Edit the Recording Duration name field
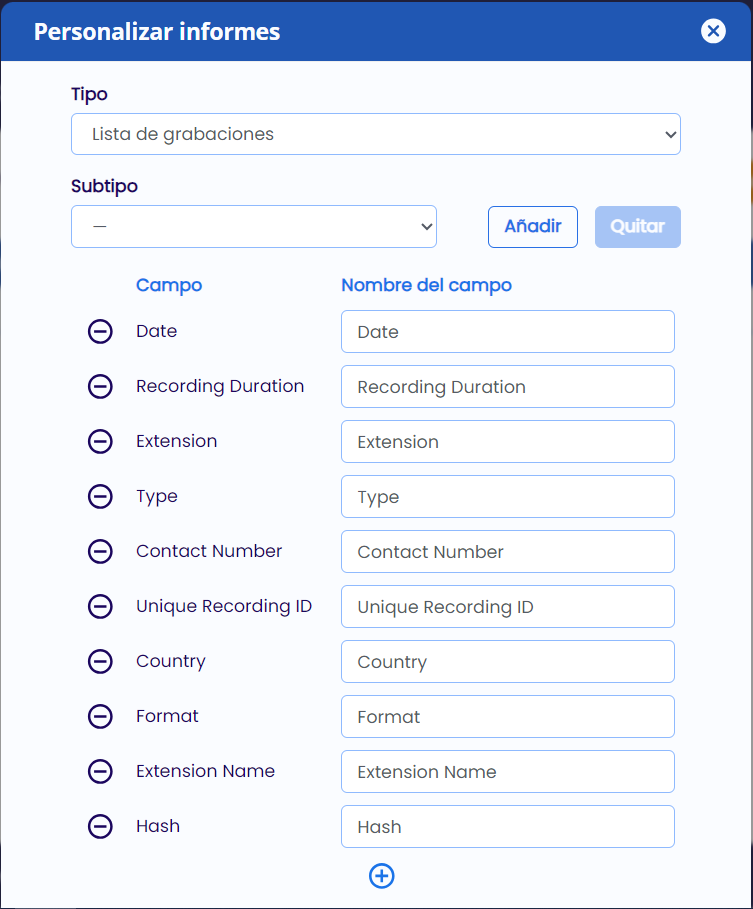Image resolution: width=753 pixels, height=909 pixels. [x=508, y=387]
